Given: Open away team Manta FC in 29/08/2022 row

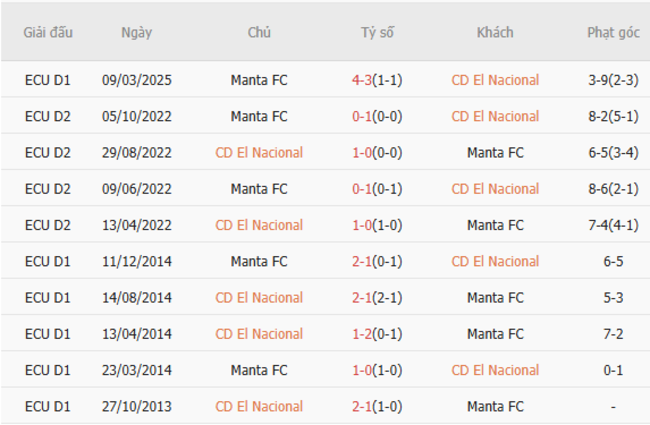Looking at the screenshot, I should point(495,153).
